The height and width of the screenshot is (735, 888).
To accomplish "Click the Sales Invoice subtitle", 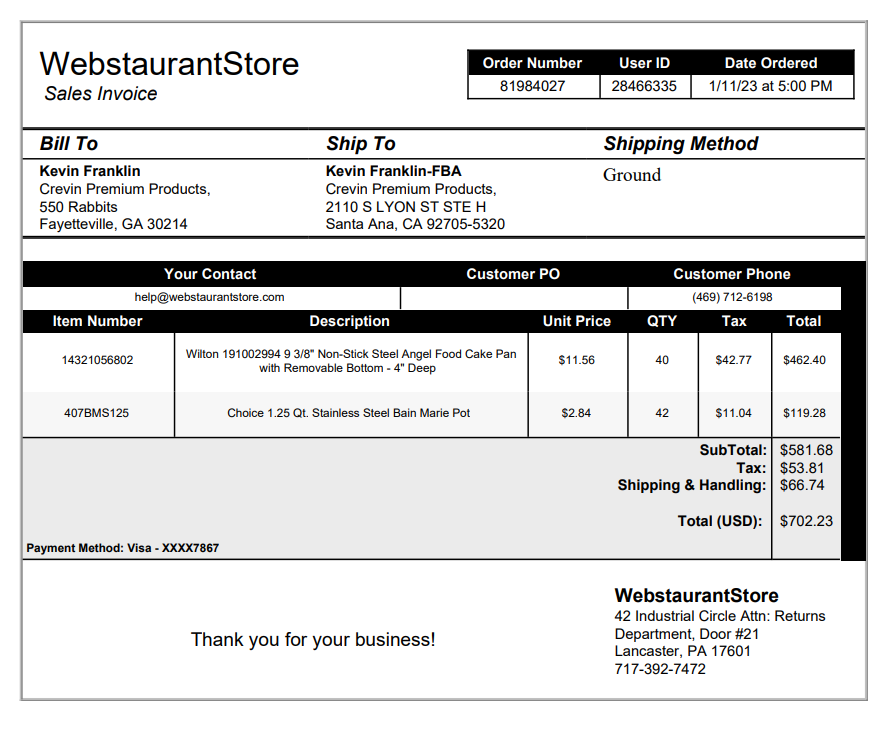I will point(101,93).
